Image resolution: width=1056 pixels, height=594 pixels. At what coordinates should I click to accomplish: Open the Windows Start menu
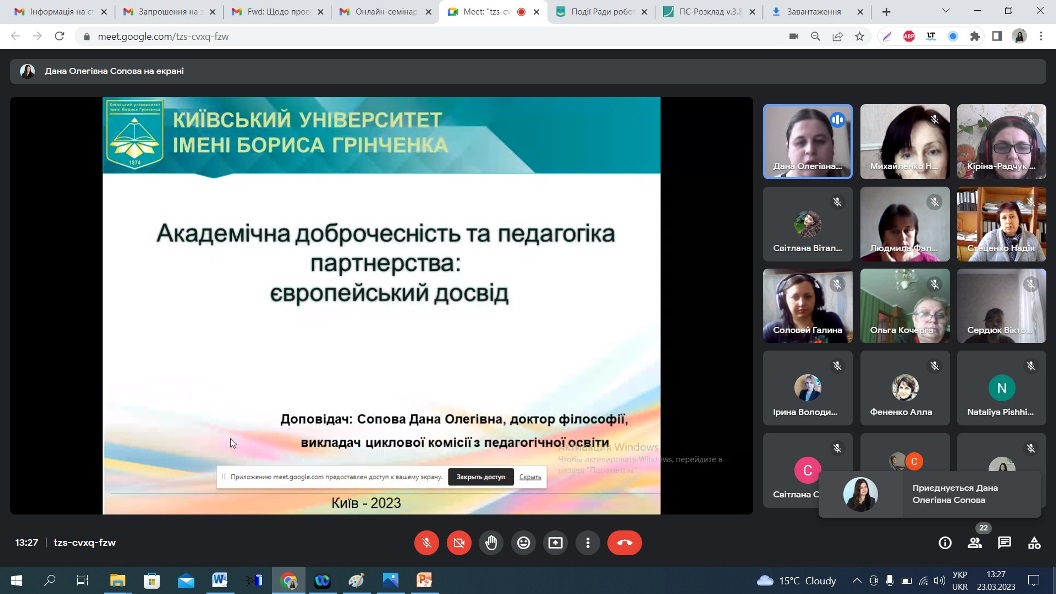[16, 580]
